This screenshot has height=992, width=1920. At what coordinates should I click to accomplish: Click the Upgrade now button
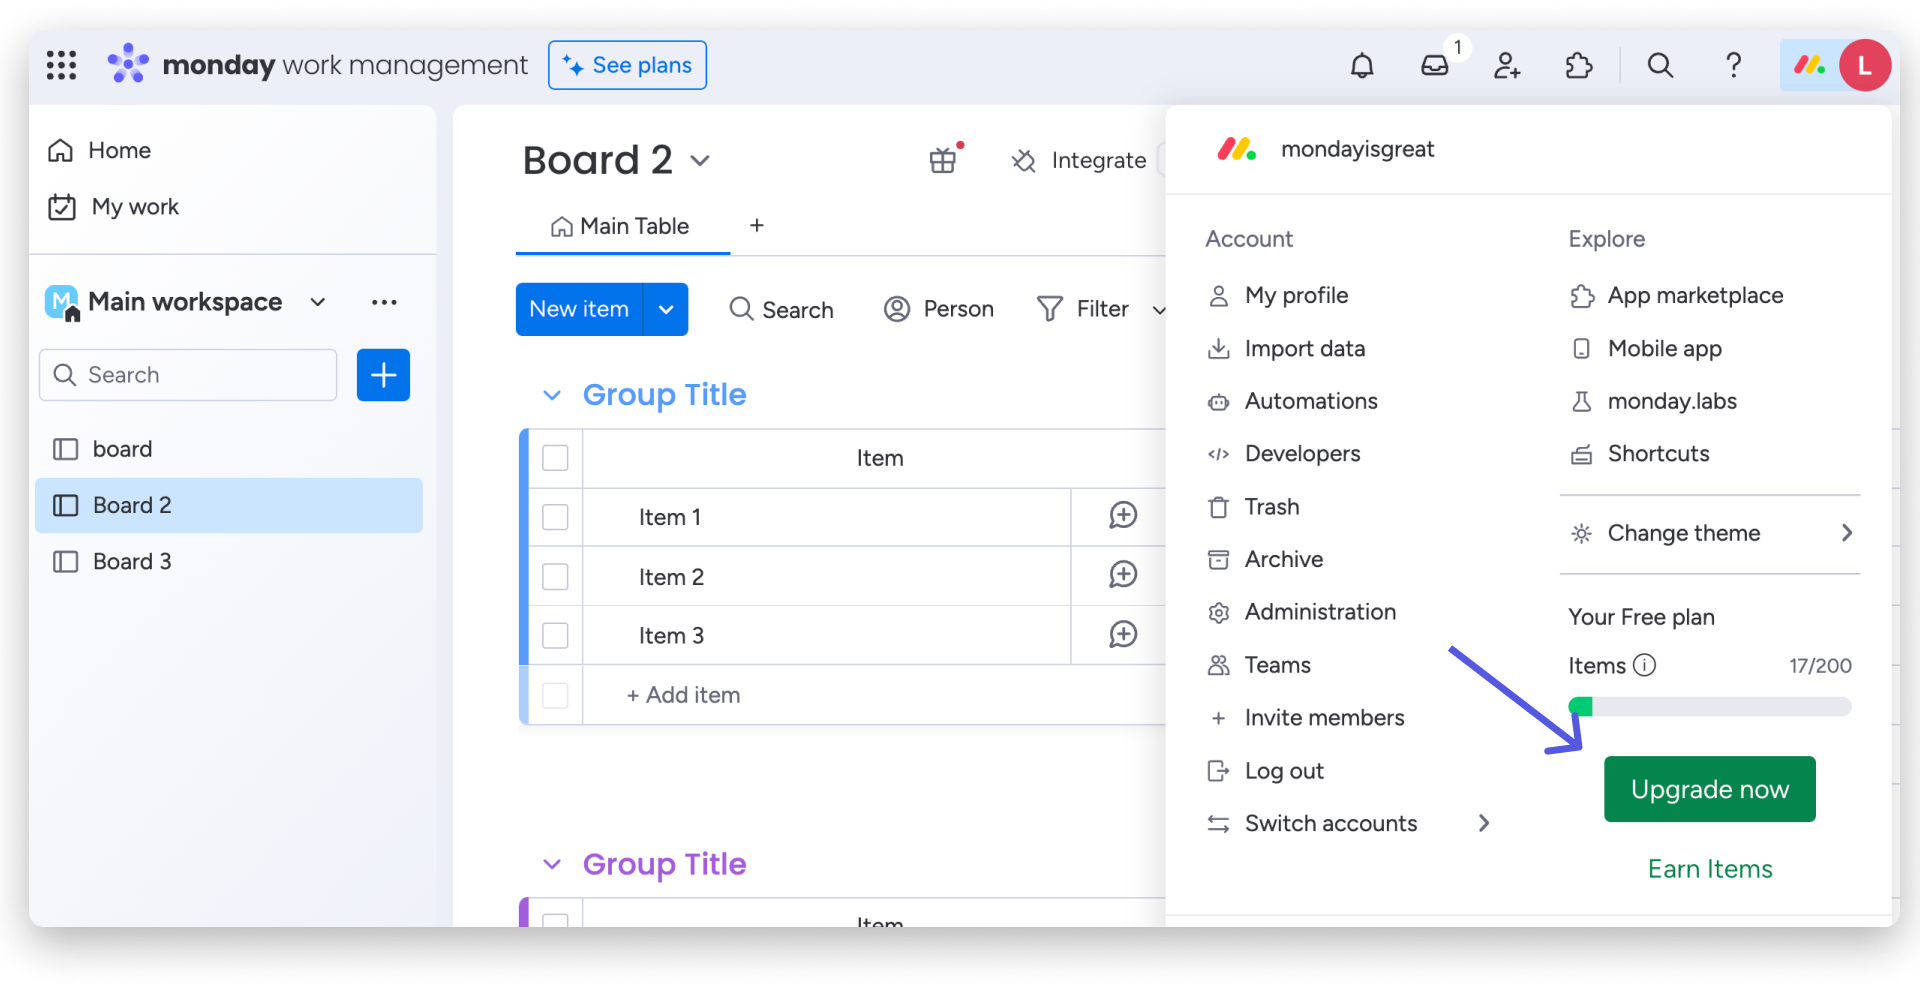[1709, 789]
